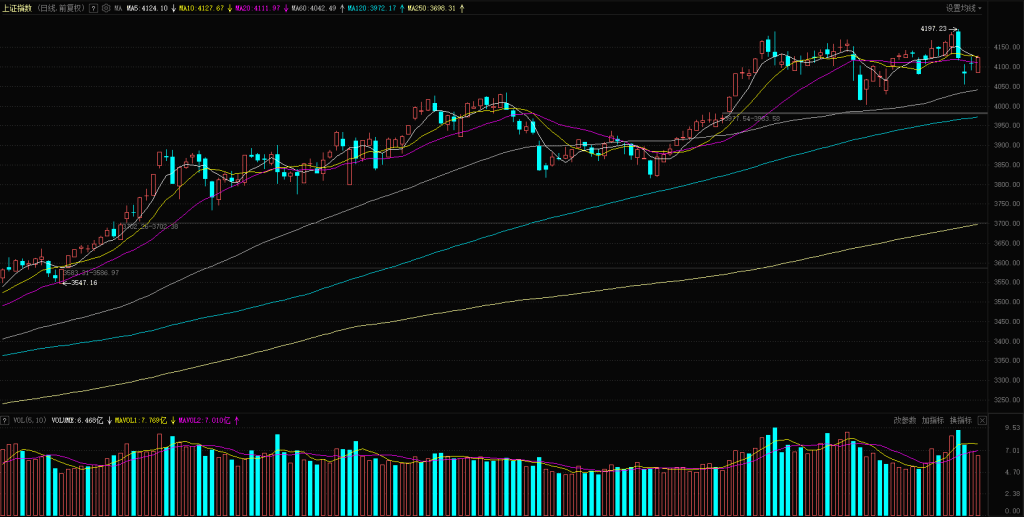1024x517 pixels.
Task: Select 换指标 to switch indicator
Action: [x=961, y=421]
